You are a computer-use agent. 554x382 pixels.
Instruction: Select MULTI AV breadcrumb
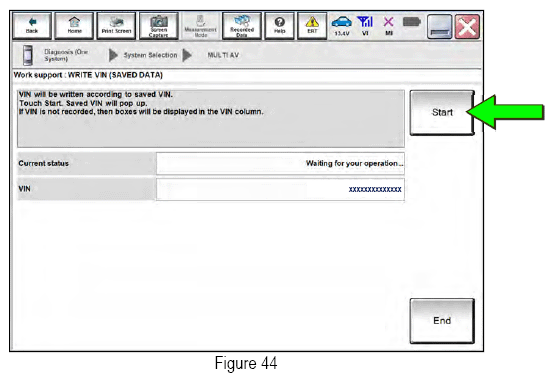point(223,55)
